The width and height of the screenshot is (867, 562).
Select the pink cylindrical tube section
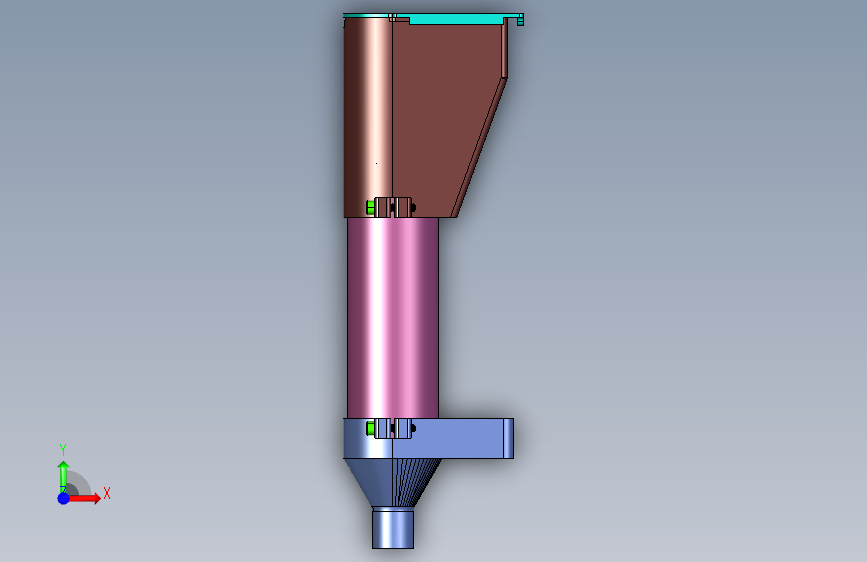click(393, 318)
